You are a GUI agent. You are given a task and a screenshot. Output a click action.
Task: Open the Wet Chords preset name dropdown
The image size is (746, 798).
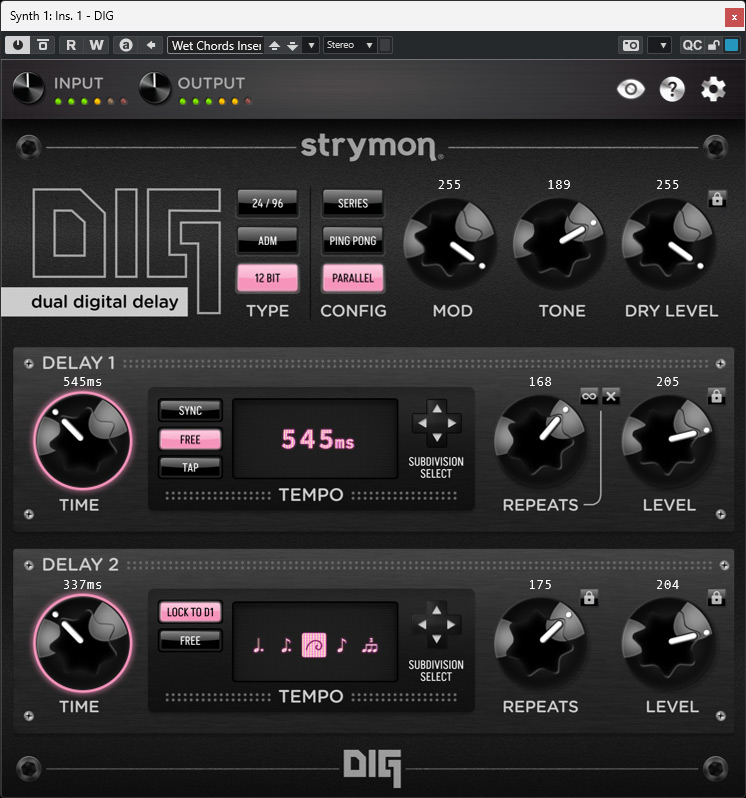tap(215, 45)
